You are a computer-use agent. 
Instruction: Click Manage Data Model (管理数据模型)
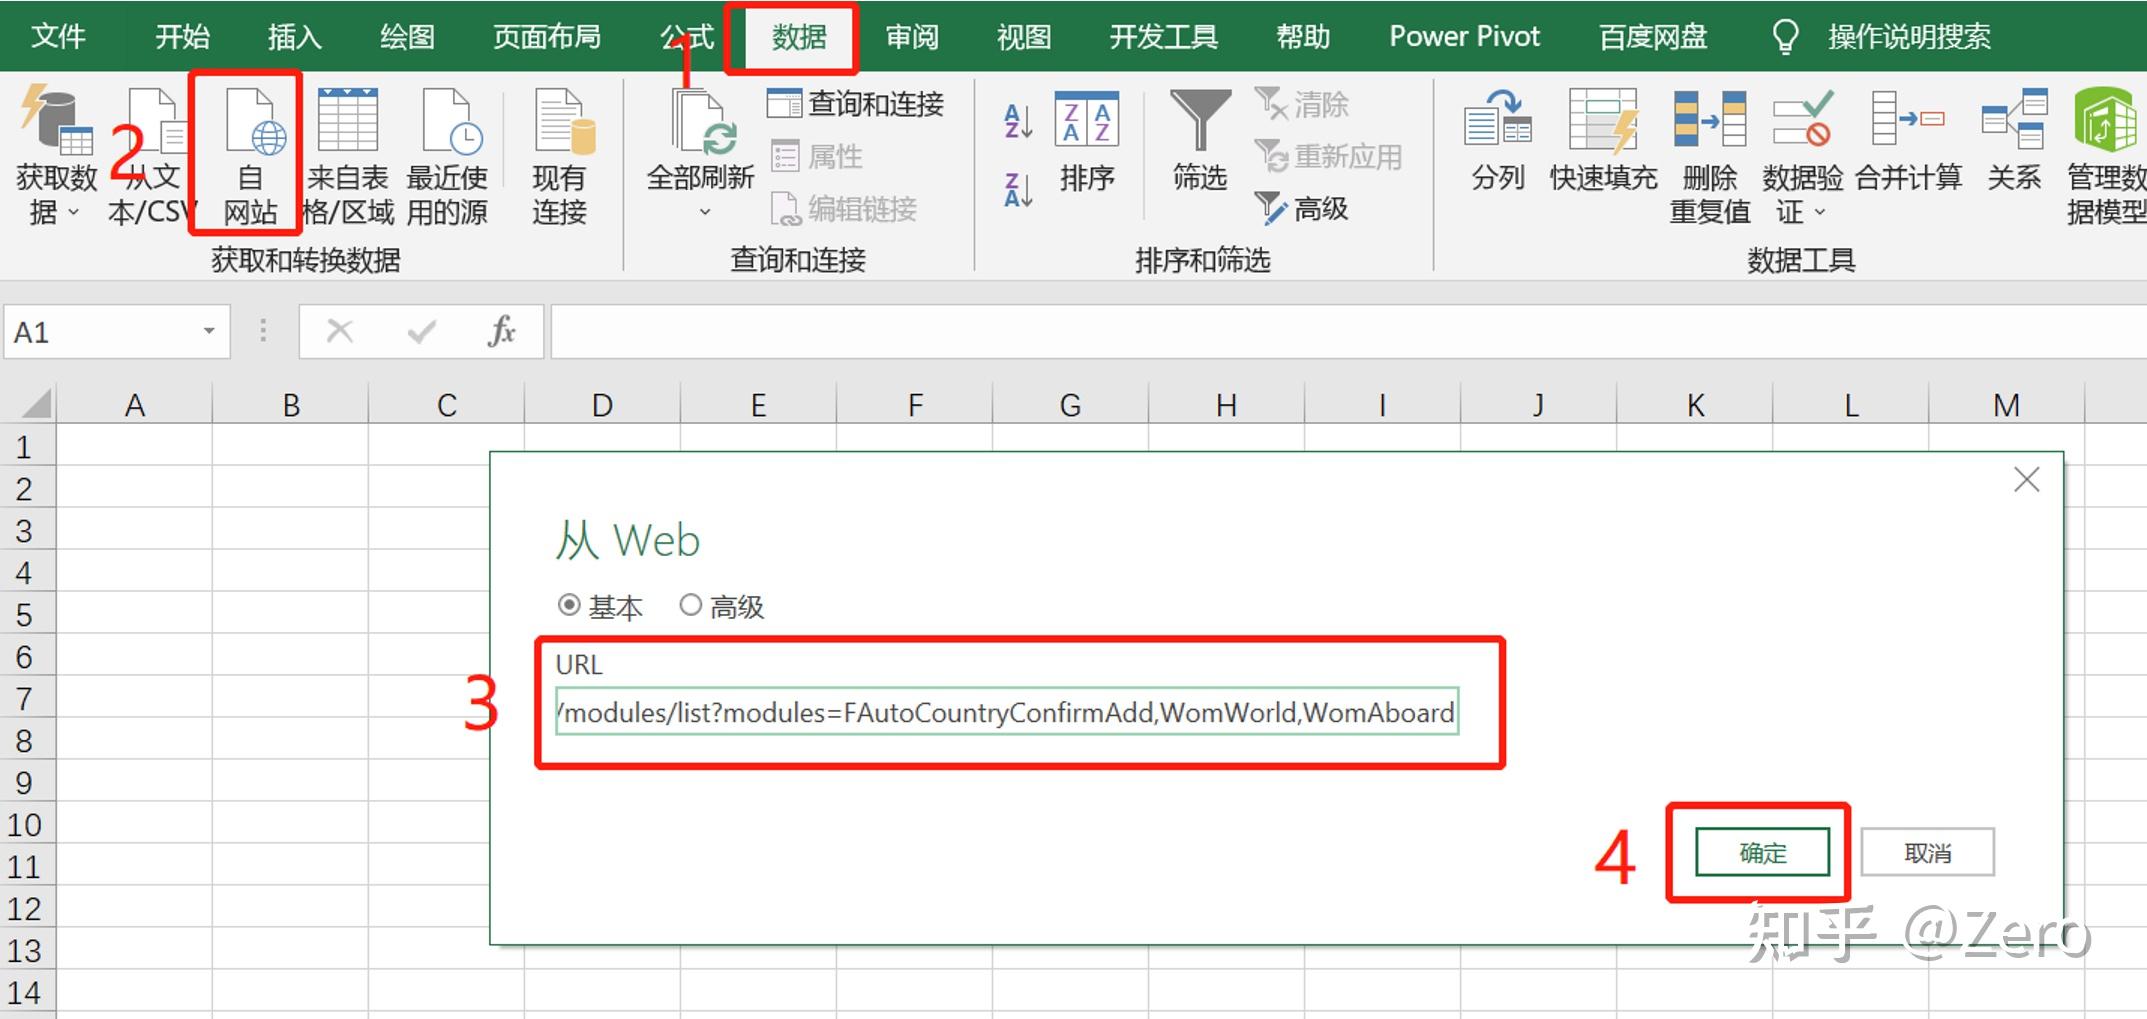coord(2106,156)
